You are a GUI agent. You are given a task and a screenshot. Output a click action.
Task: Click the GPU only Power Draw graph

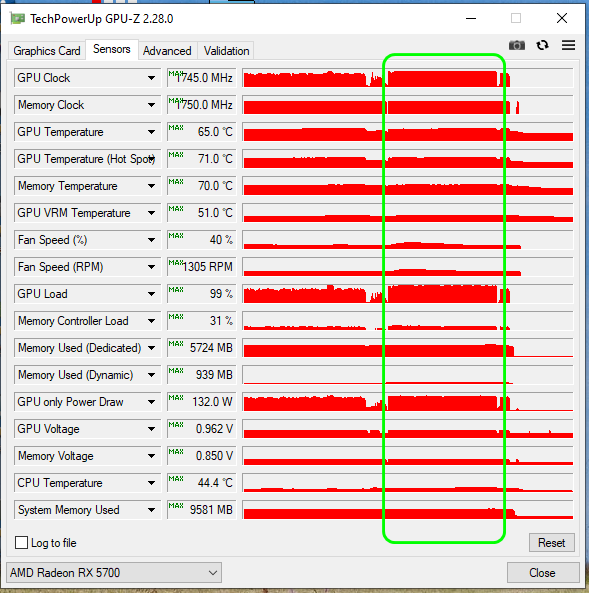coord(408,402)
